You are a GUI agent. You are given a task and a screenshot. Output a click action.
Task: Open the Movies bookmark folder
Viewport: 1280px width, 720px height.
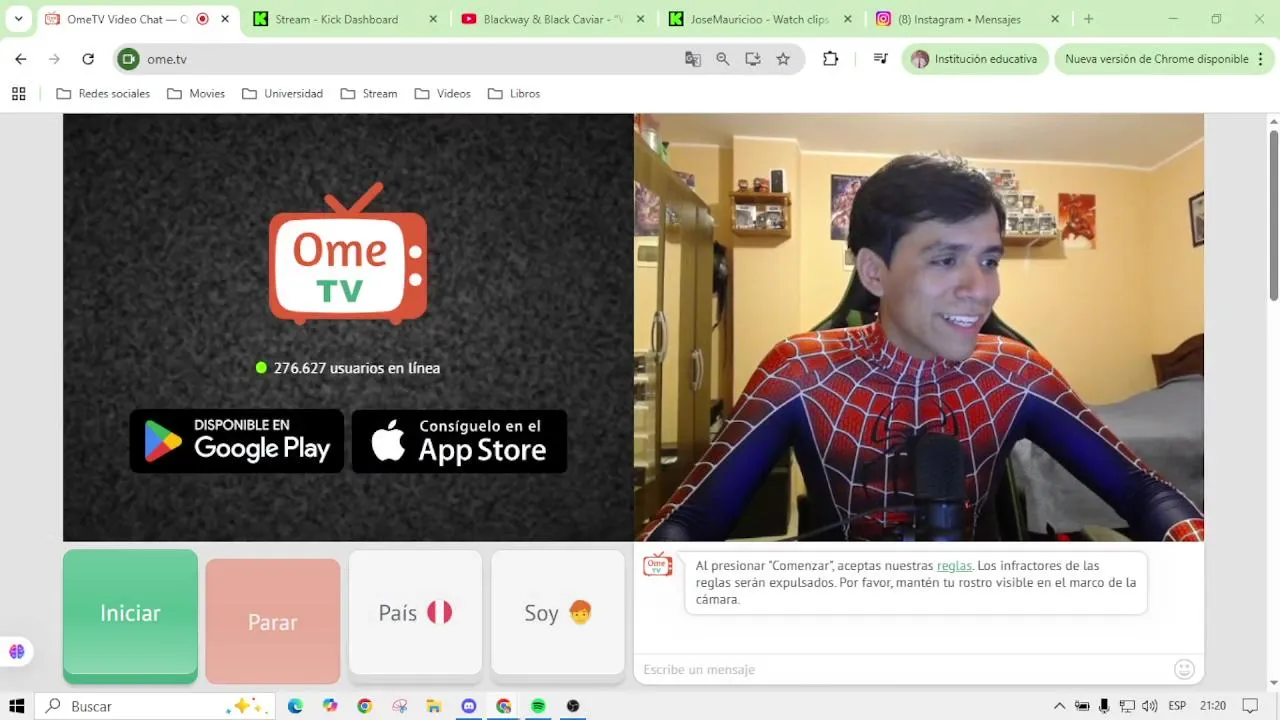coord(196,94)
